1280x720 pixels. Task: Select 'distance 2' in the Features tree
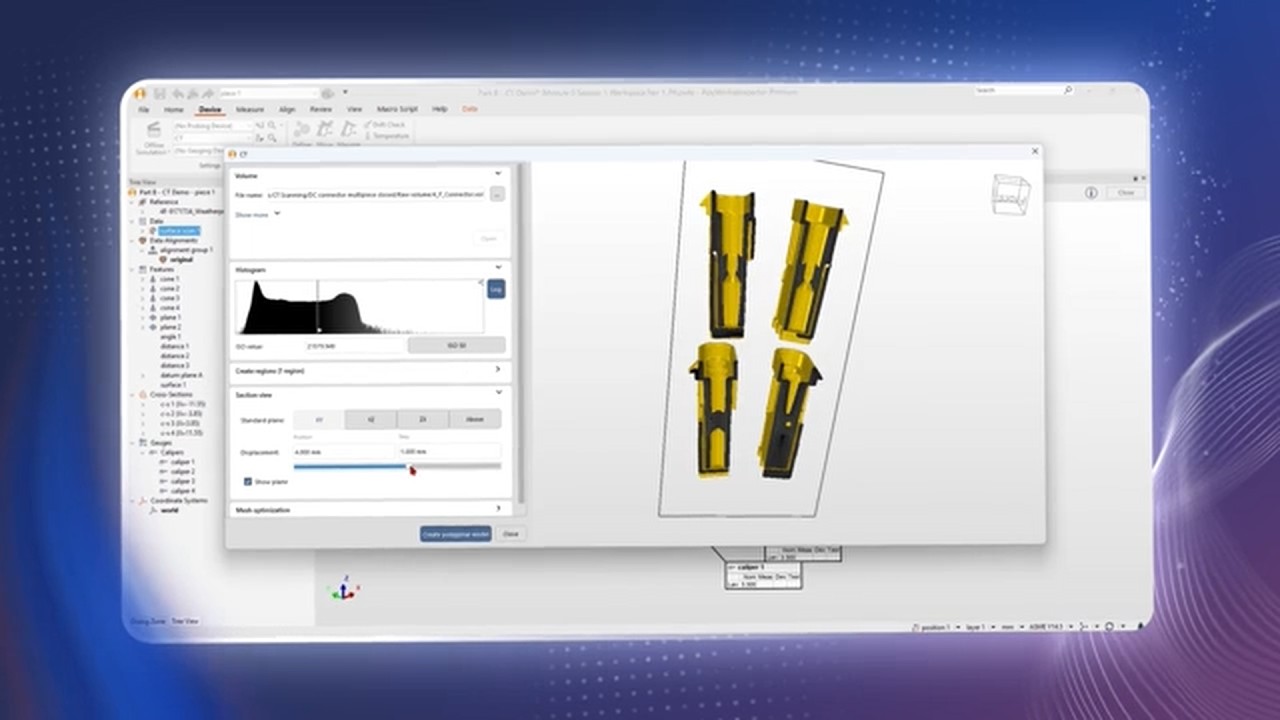tap(174, 356)
